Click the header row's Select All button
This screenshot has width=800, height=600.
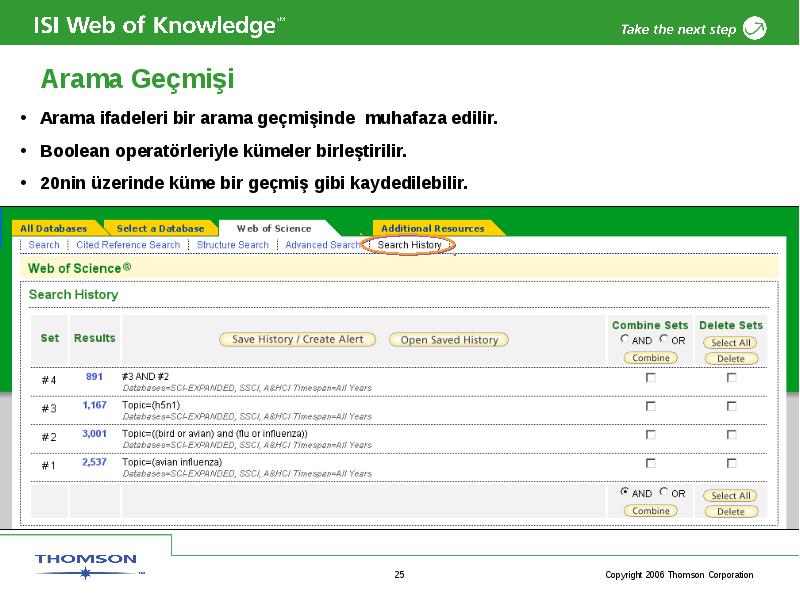[731, 343]
